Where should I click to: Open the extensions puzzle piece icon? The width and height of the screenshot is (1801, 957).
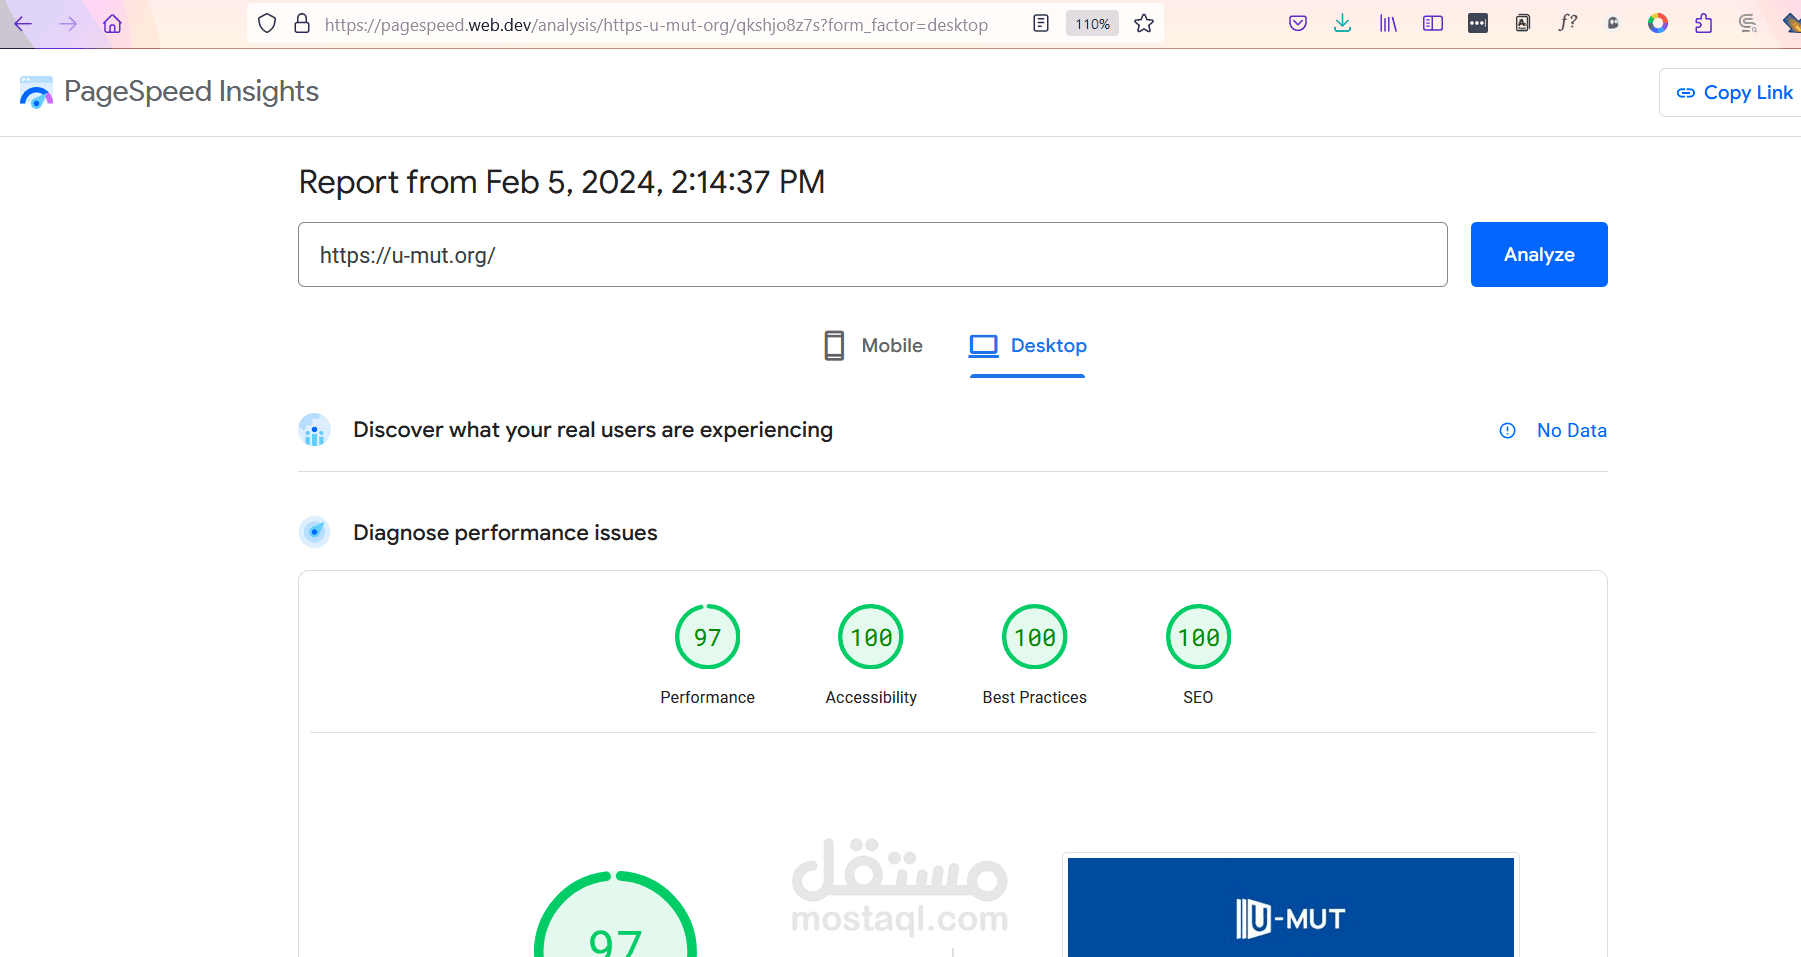[x=1704, y=24]
